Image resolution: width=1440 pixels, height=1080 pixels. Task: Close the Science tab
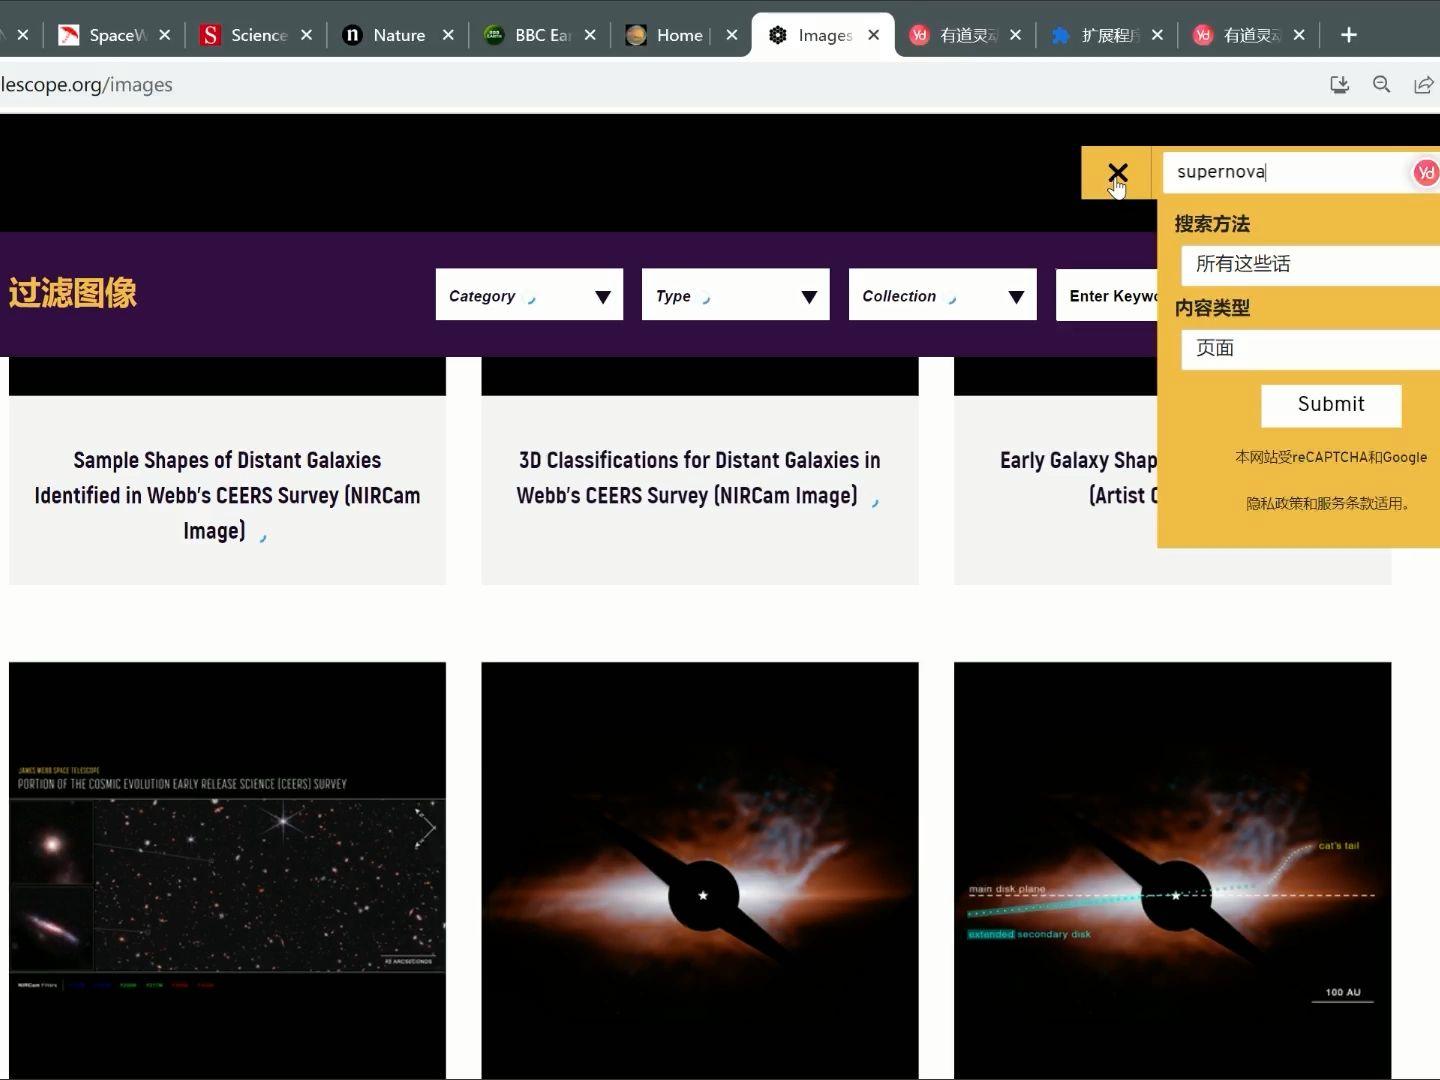(x=307, y=35)
